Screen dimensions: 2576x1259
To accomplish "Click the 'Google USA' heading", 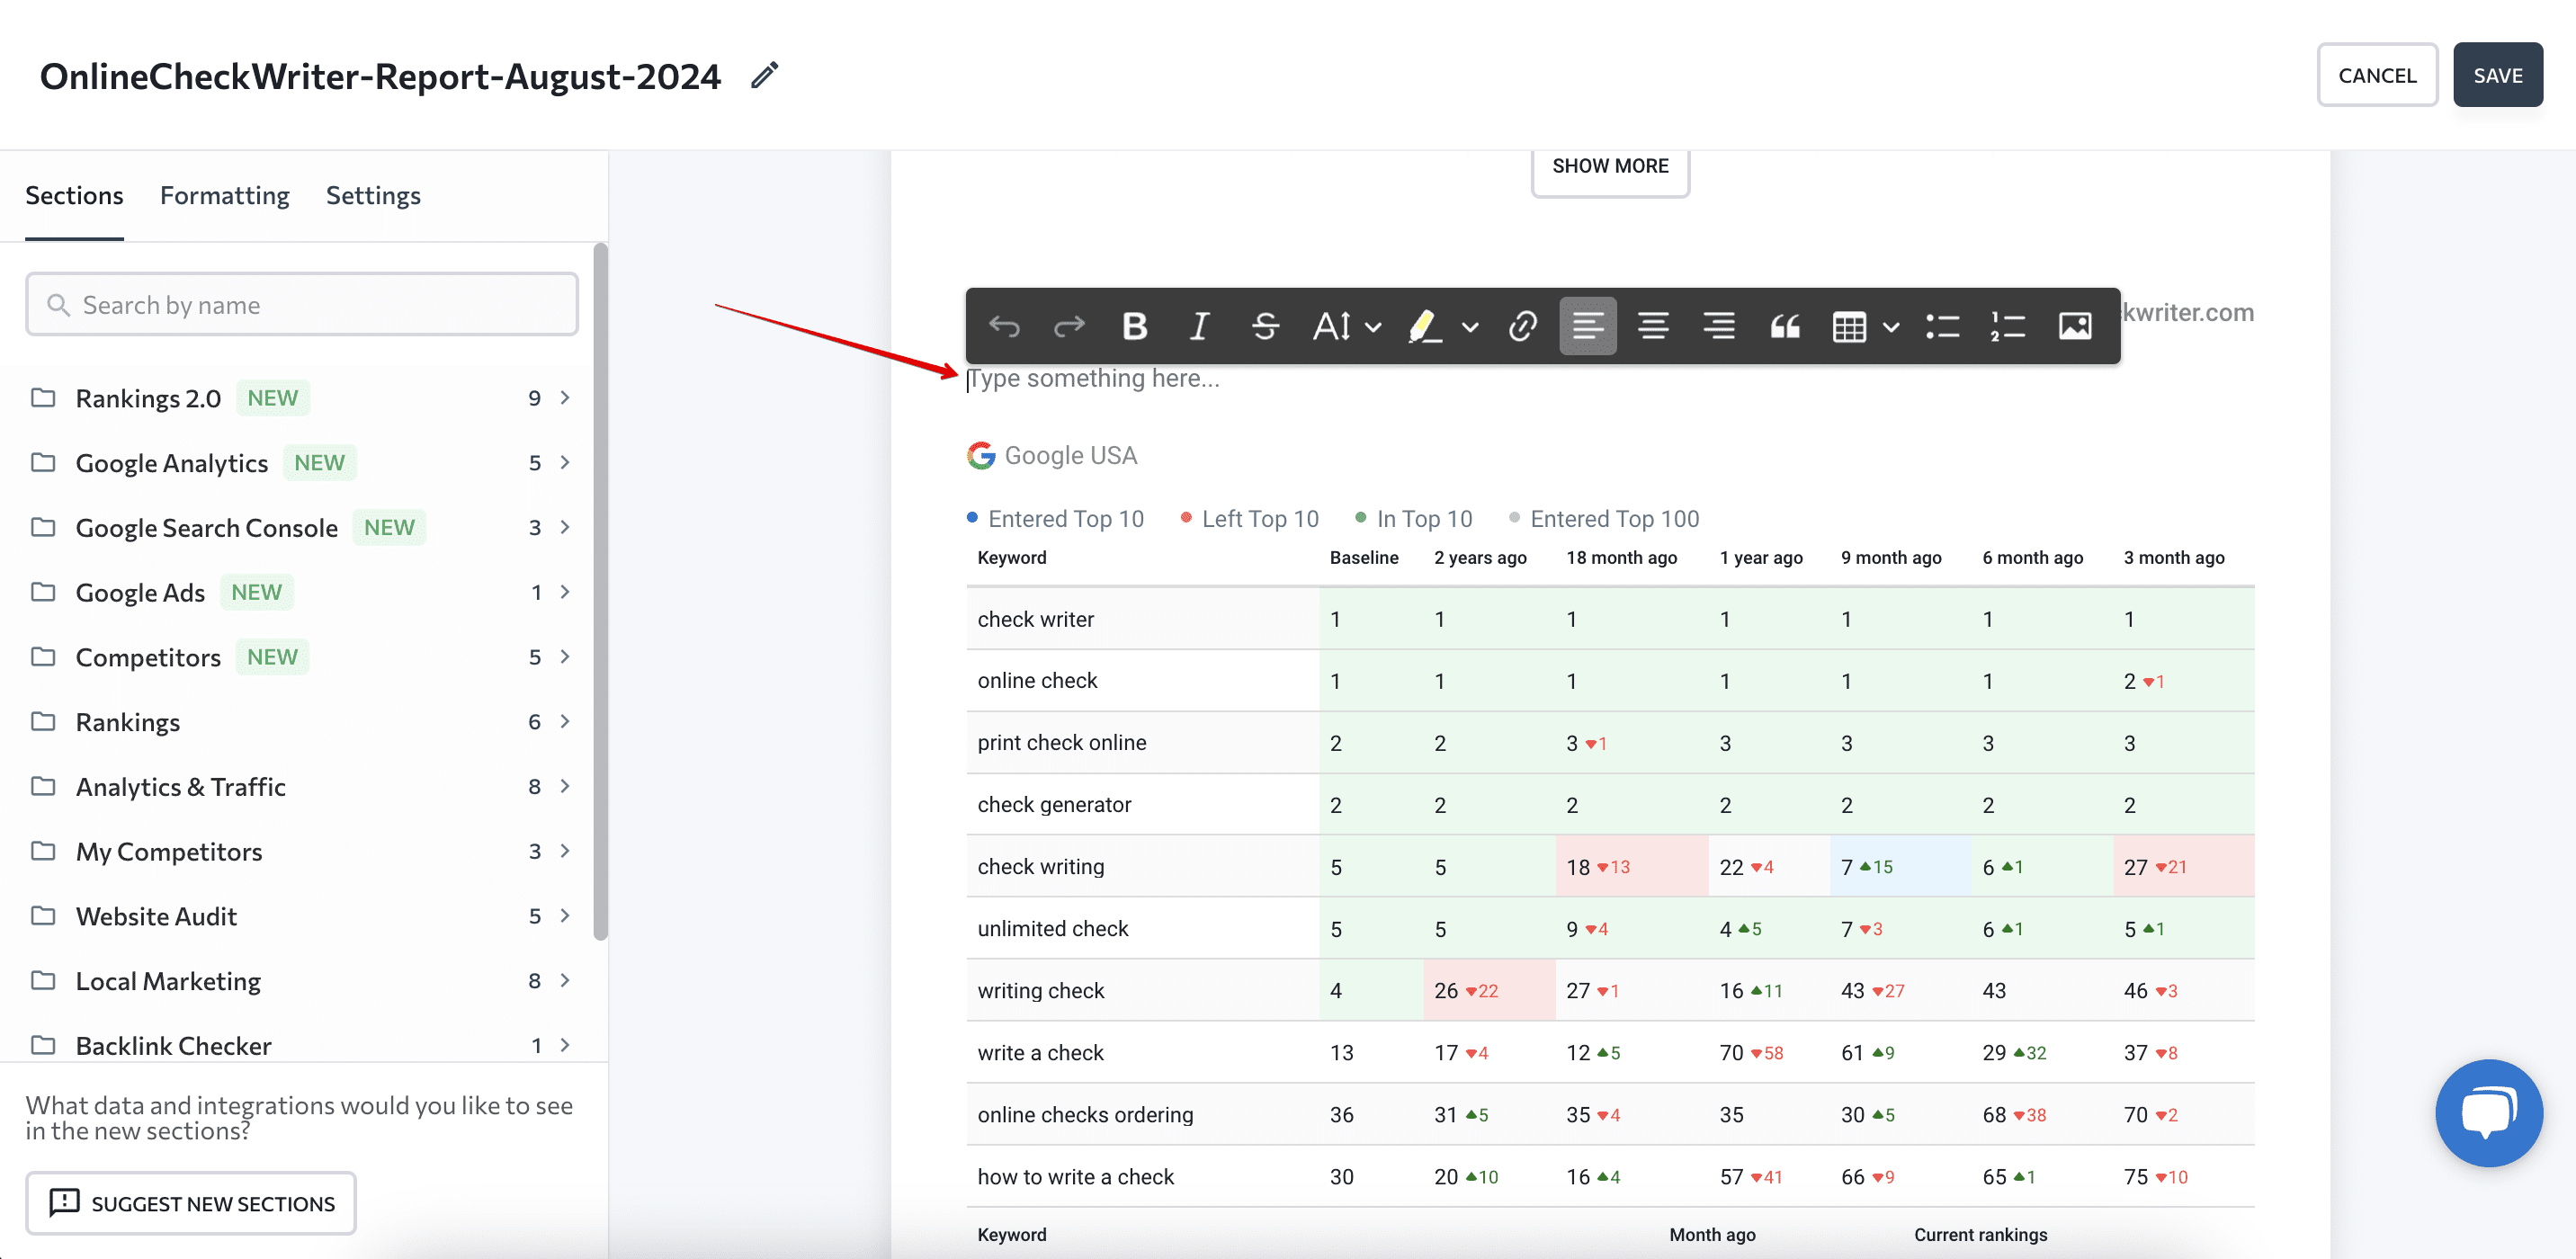I will pos(1070,456).
